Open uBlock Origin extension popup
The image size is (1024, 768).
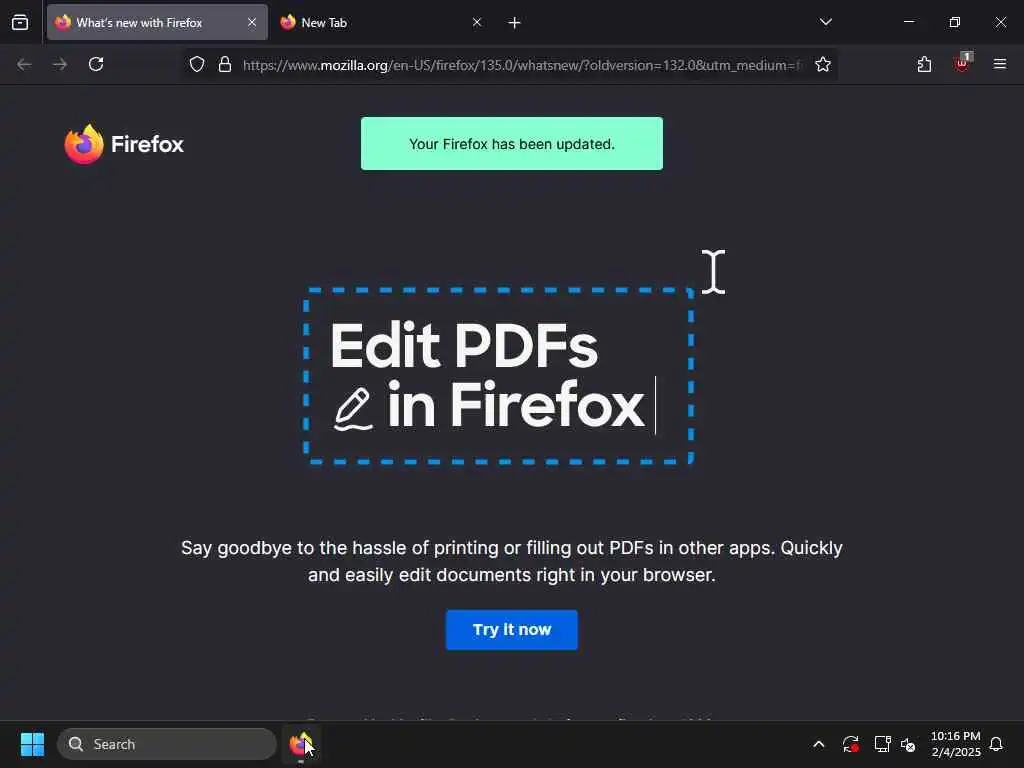coord(962,63)
